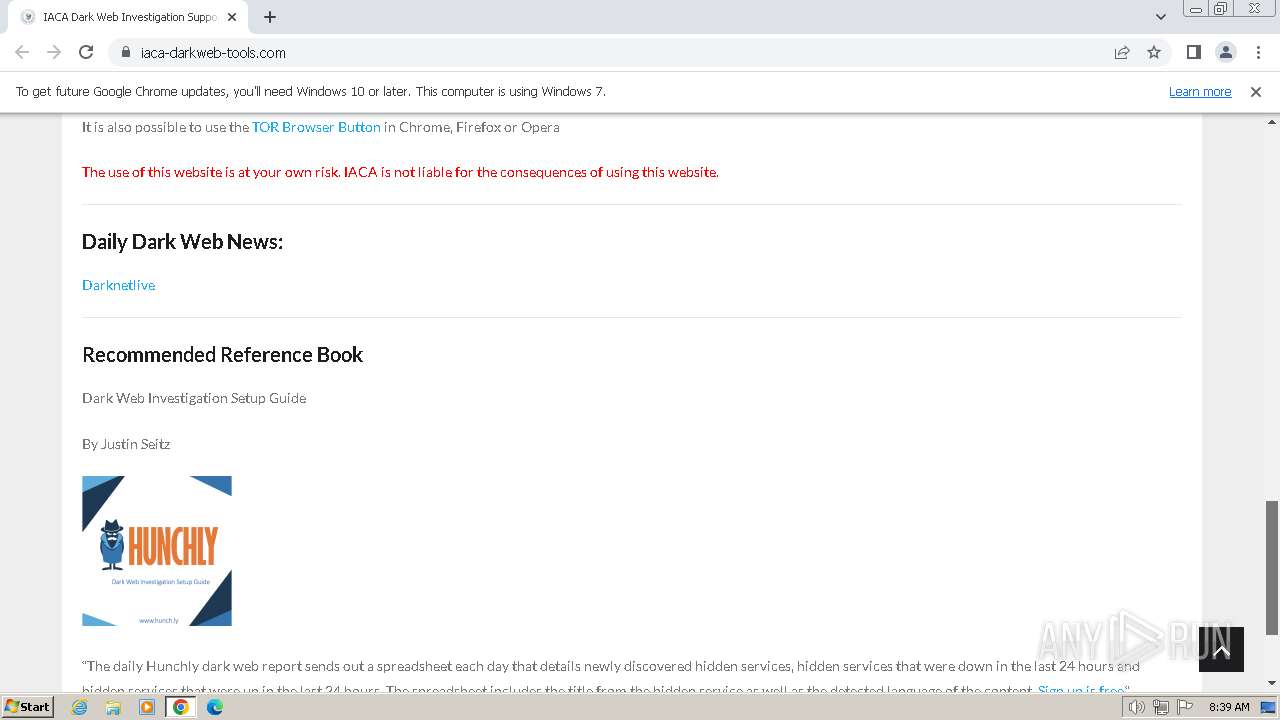Viewport: 1280px width, 720px height.
Task: Expand the tab search dropdown
Action: point(1161,17)
